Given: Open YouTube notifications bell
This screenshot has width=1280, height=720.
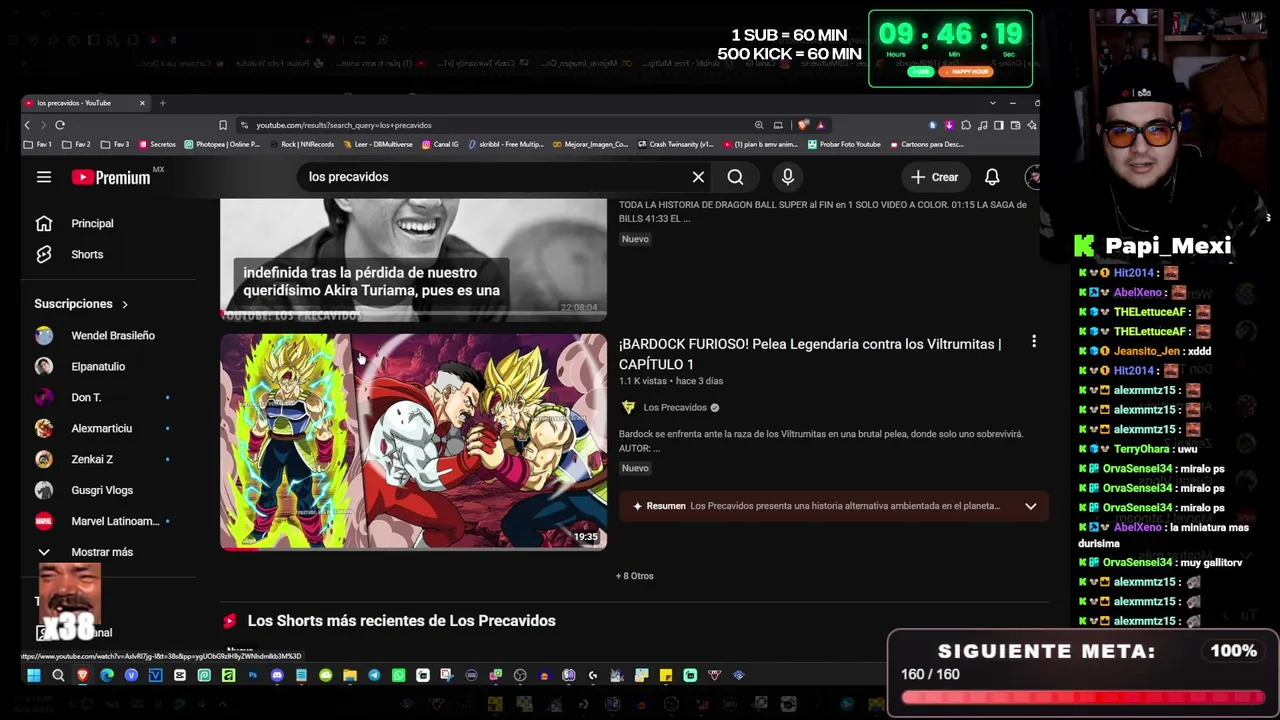Looking at the screenshot, I should tap(992, 177).
